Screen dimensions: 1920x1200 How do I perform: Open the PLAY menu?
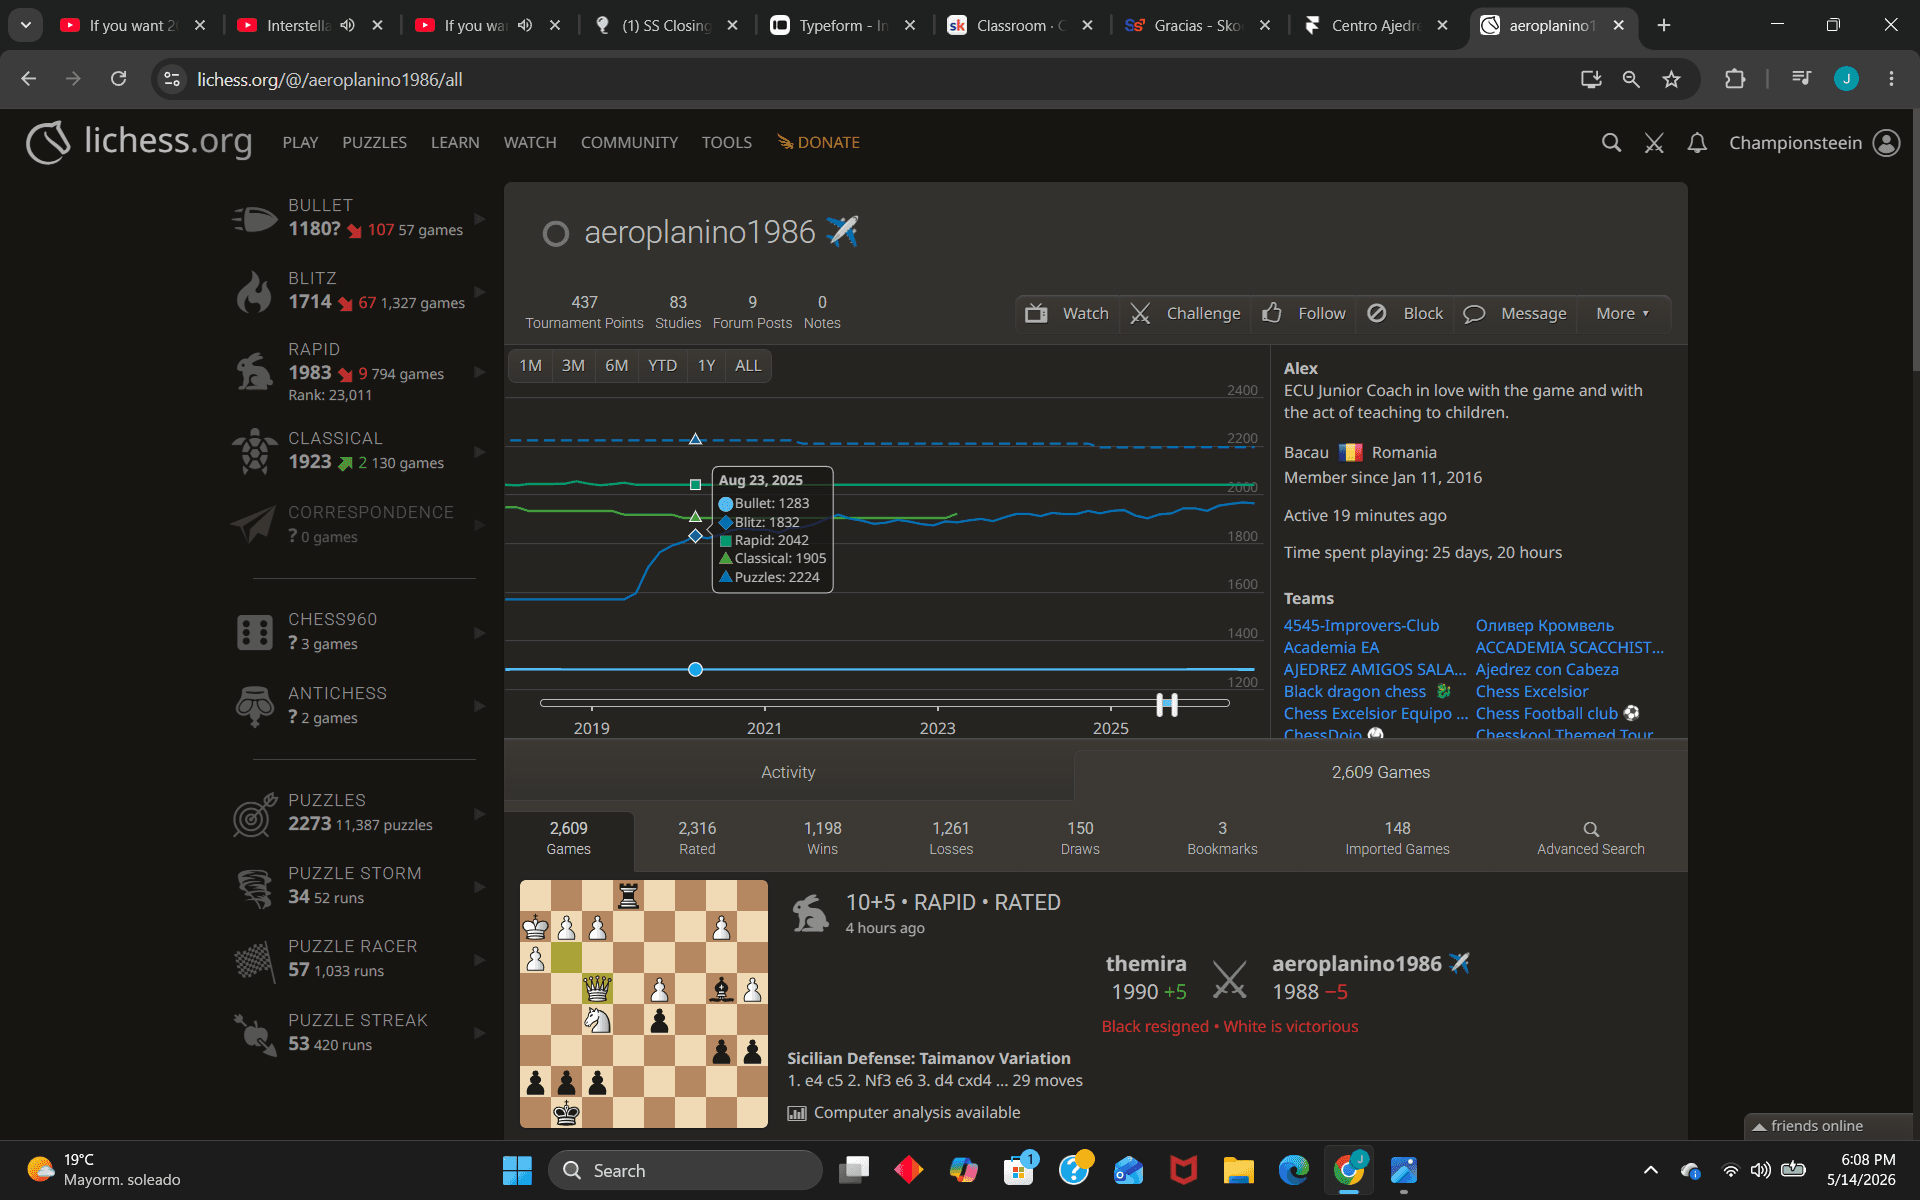pos(300,142)
